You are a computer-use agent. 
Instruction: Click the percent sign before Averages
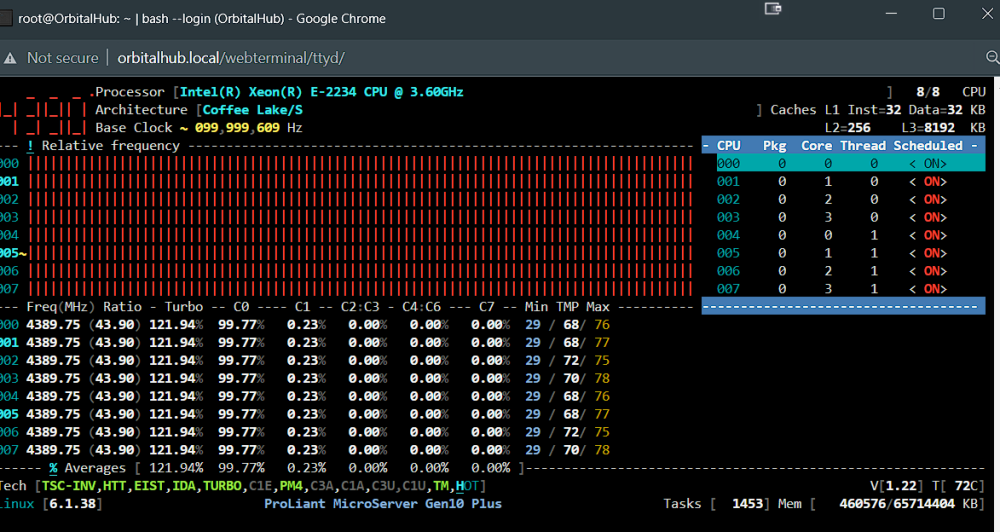pyautogui.click(x=54, y=468)
